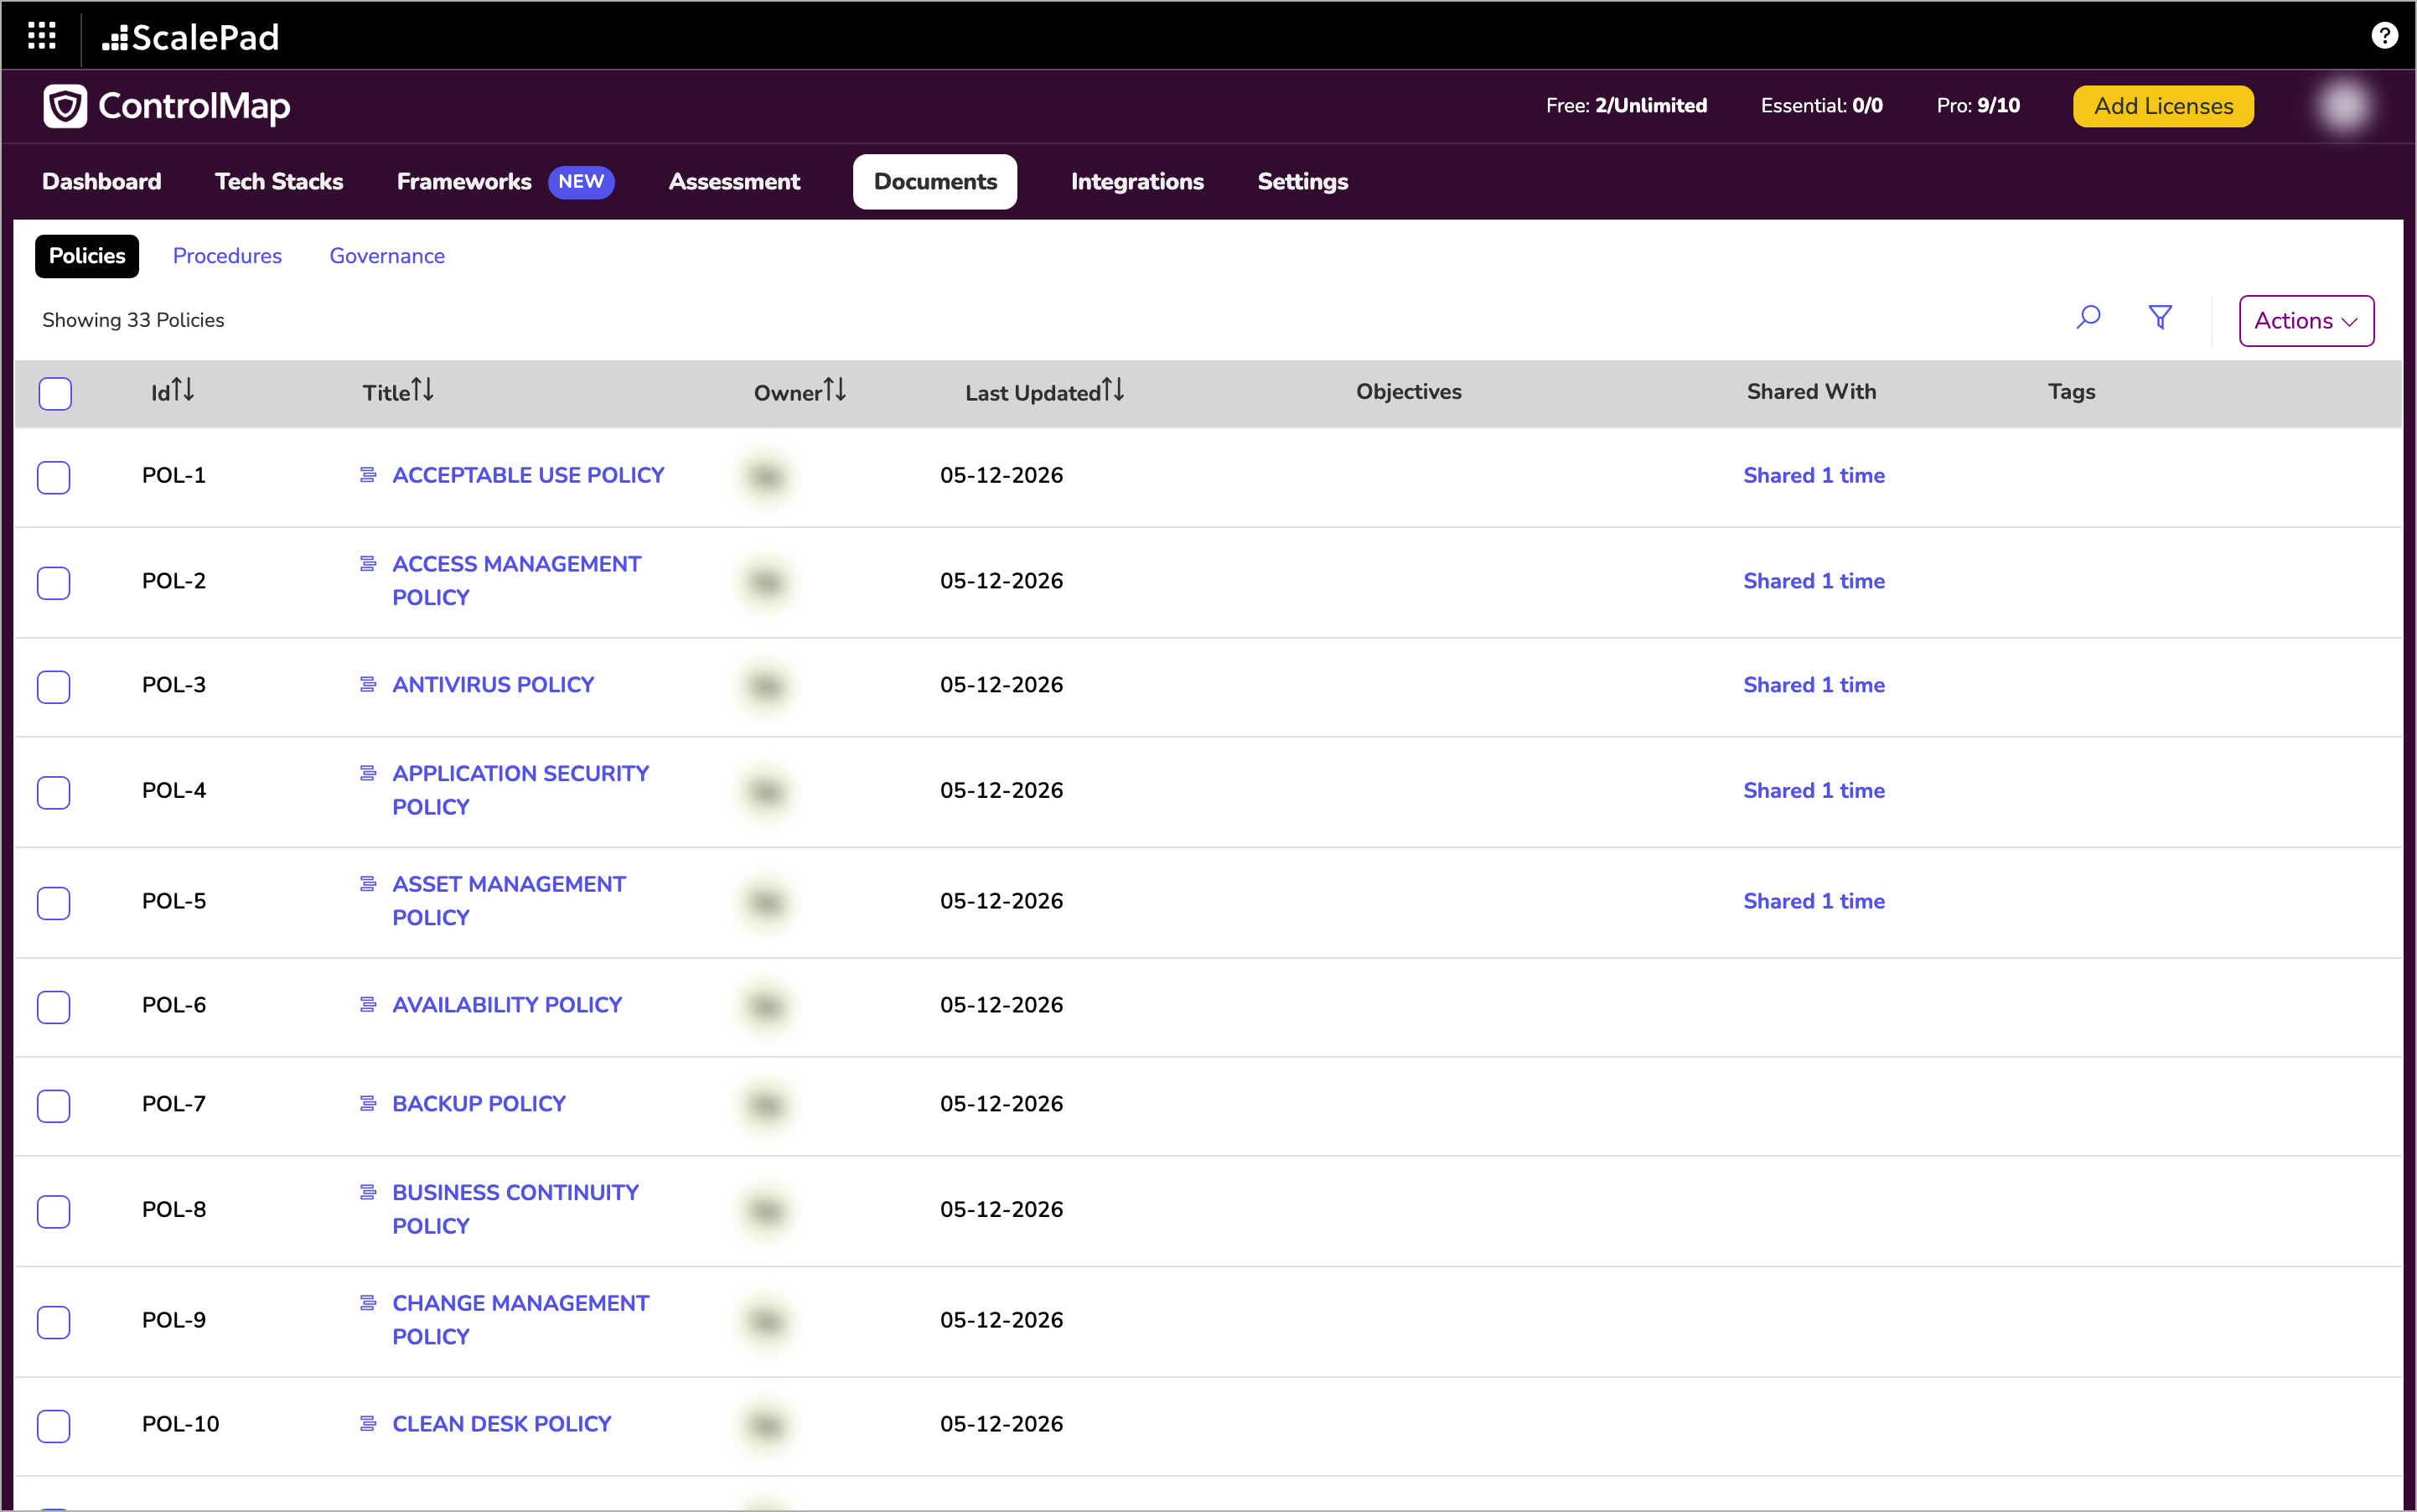Sort policies by Owner column arrows
Image resolution: width=2417 pixels, height=1512 pixels.
coord(834,390)
